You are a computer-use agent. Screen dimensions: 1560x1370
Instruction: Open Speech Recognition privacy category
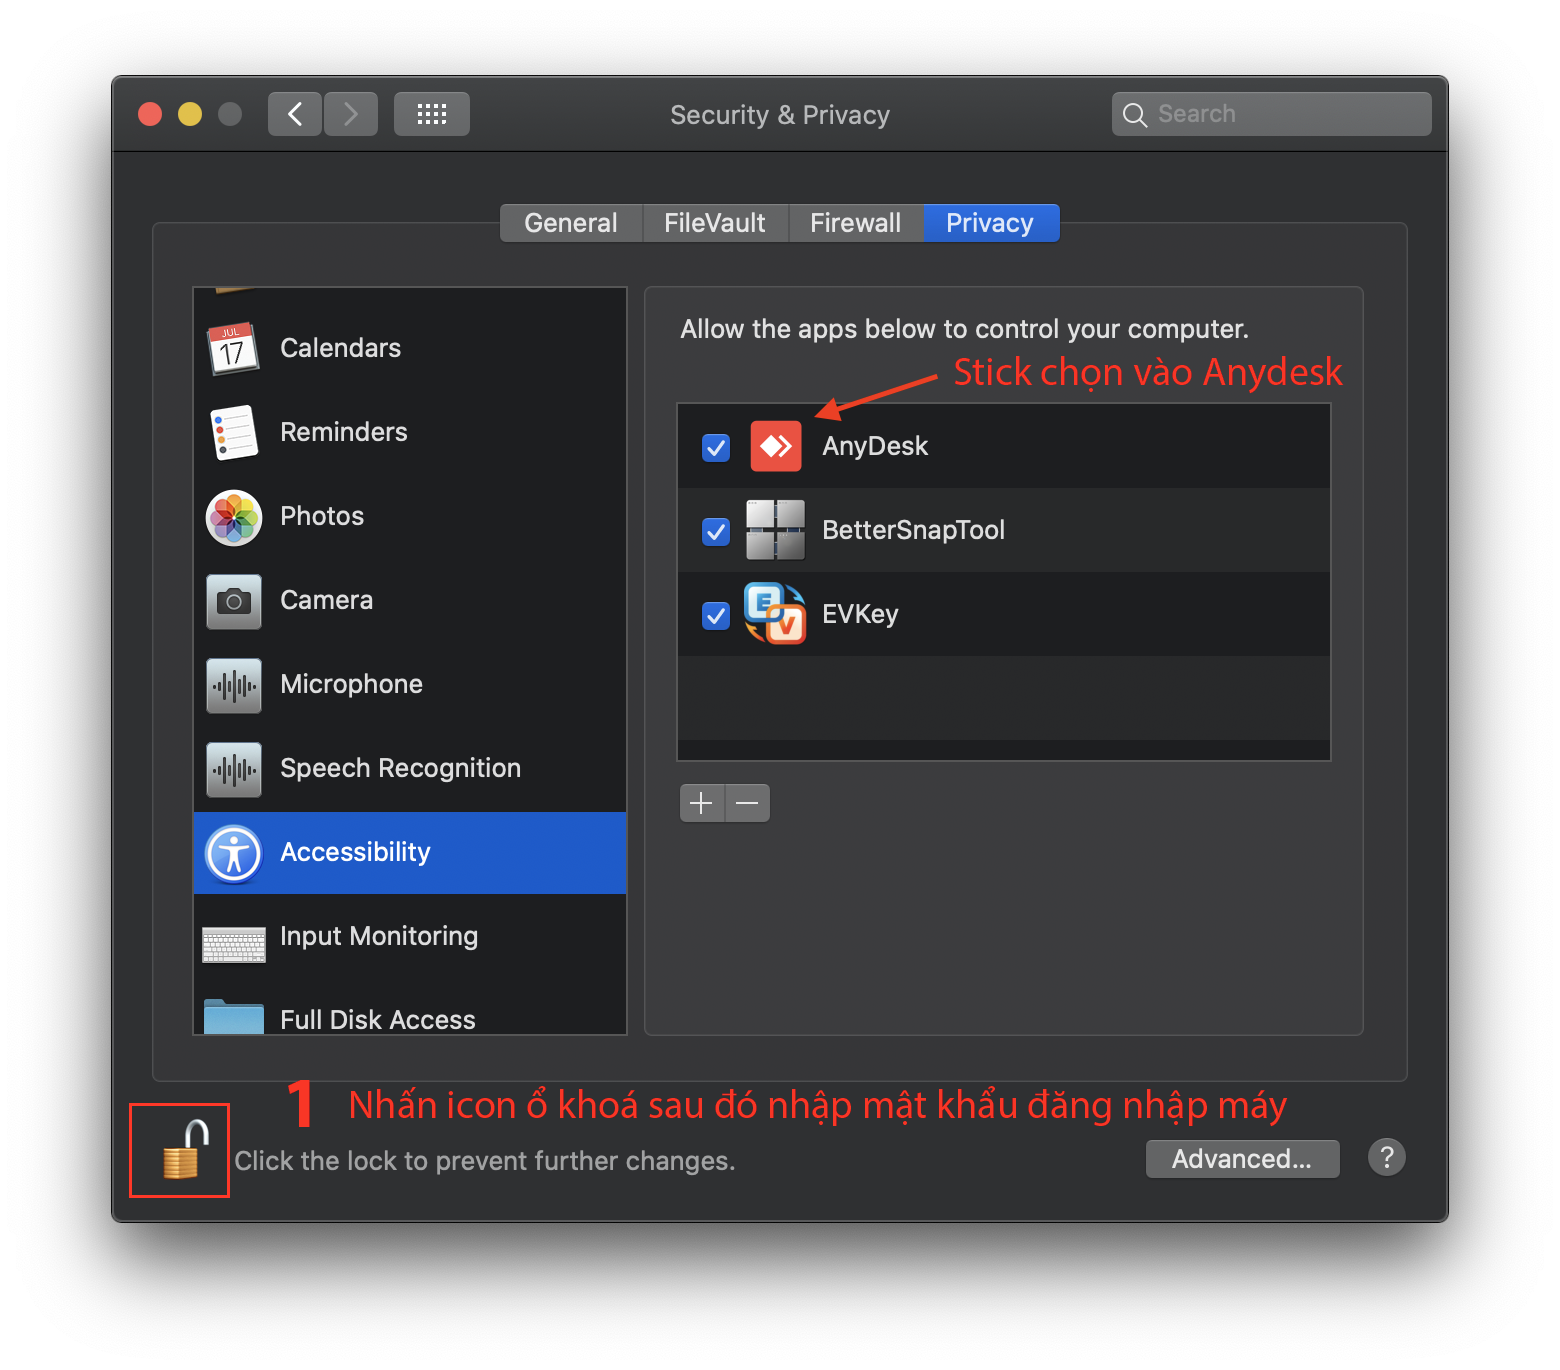tap(400, 769)
